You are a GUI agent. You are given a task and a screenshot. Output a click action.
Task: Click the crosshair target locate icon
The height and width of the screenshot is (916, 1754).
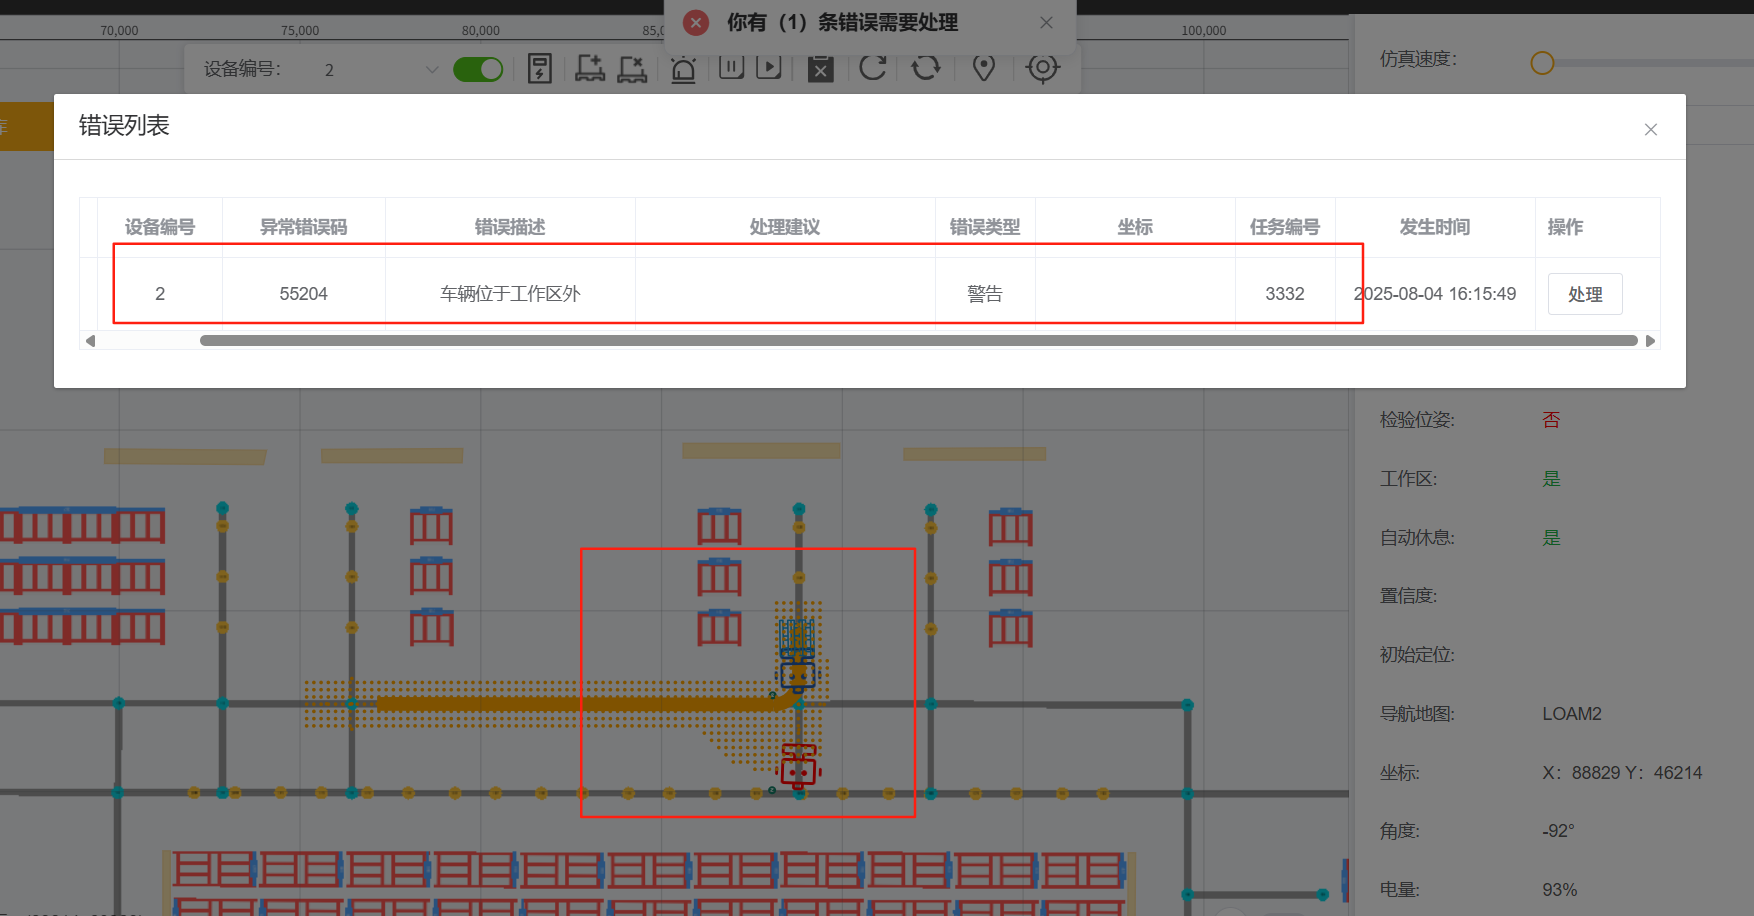pyautogui.click(x=1042, y=68)
